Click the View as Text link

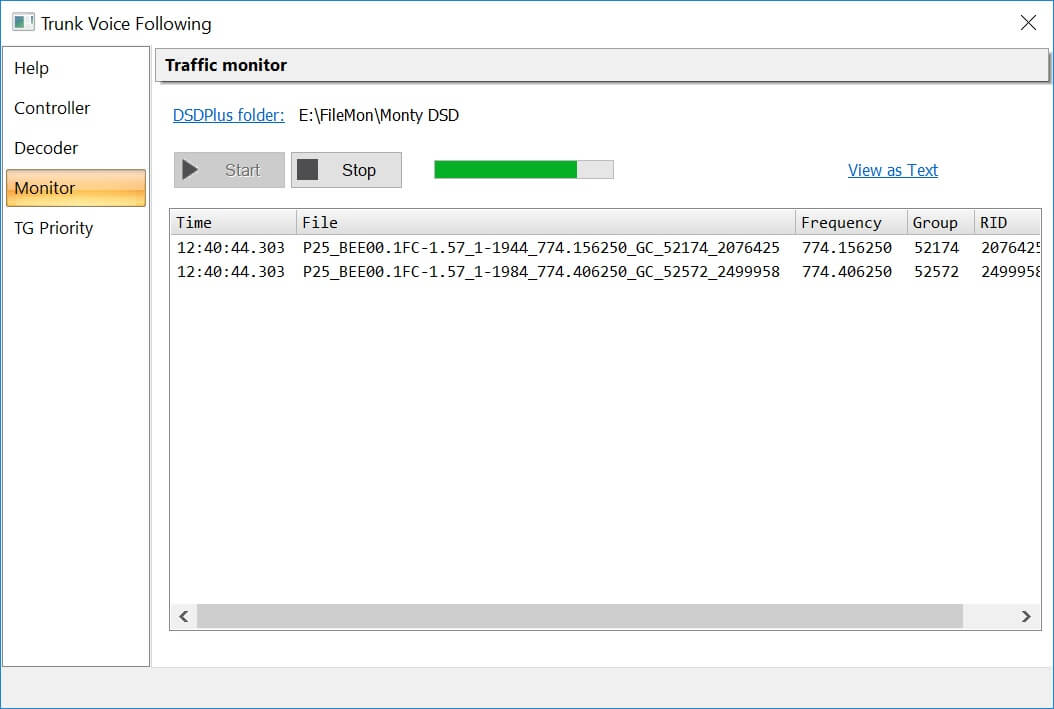pyautogui.click(x=892, y=170)
